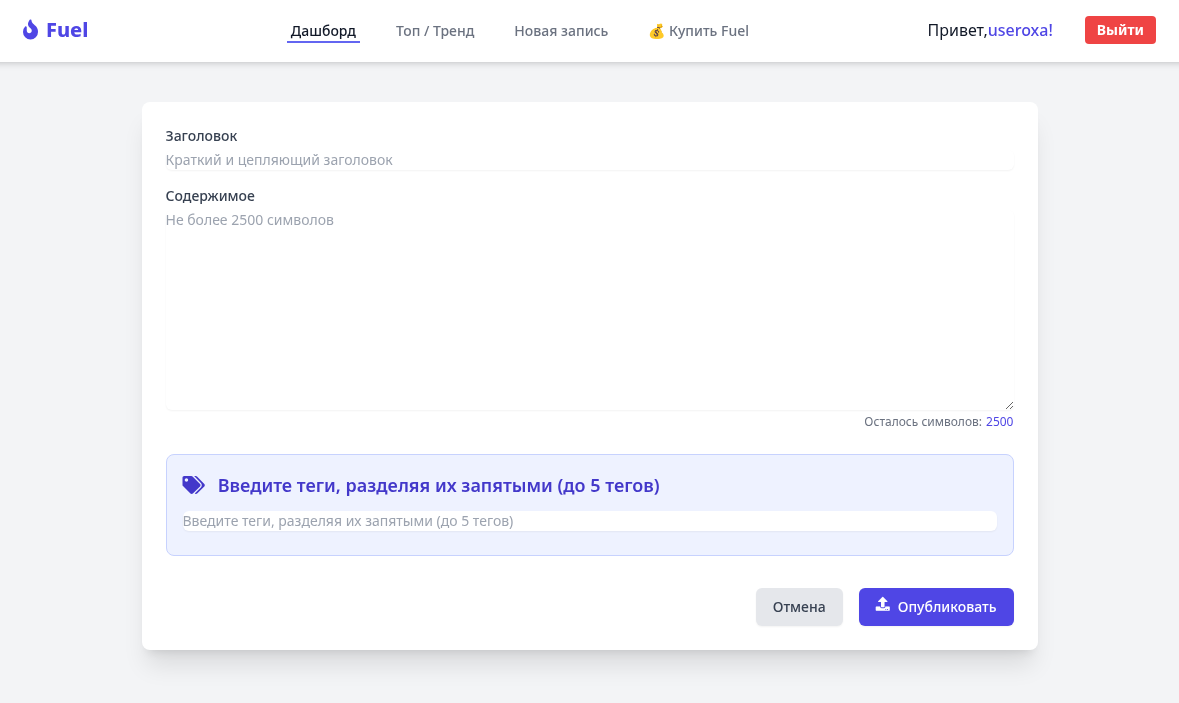Open the Новая запись menu item

tap(561, 31)
